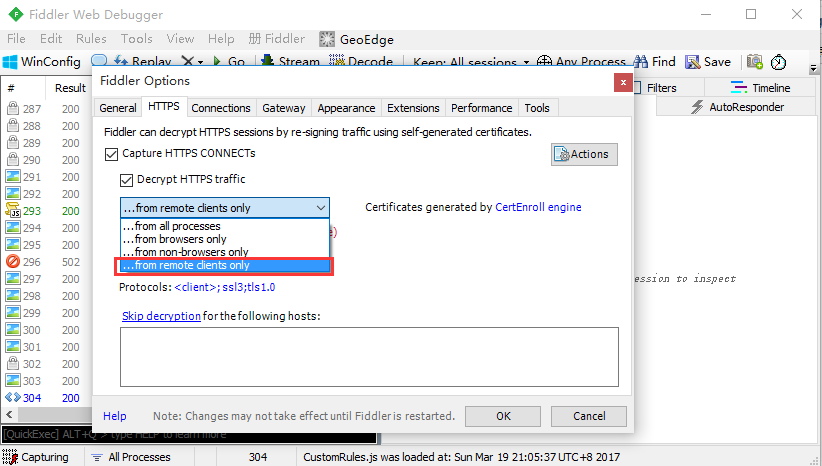
Task: Open the Help menu in menu bar
Action: [x=221, y=39]
